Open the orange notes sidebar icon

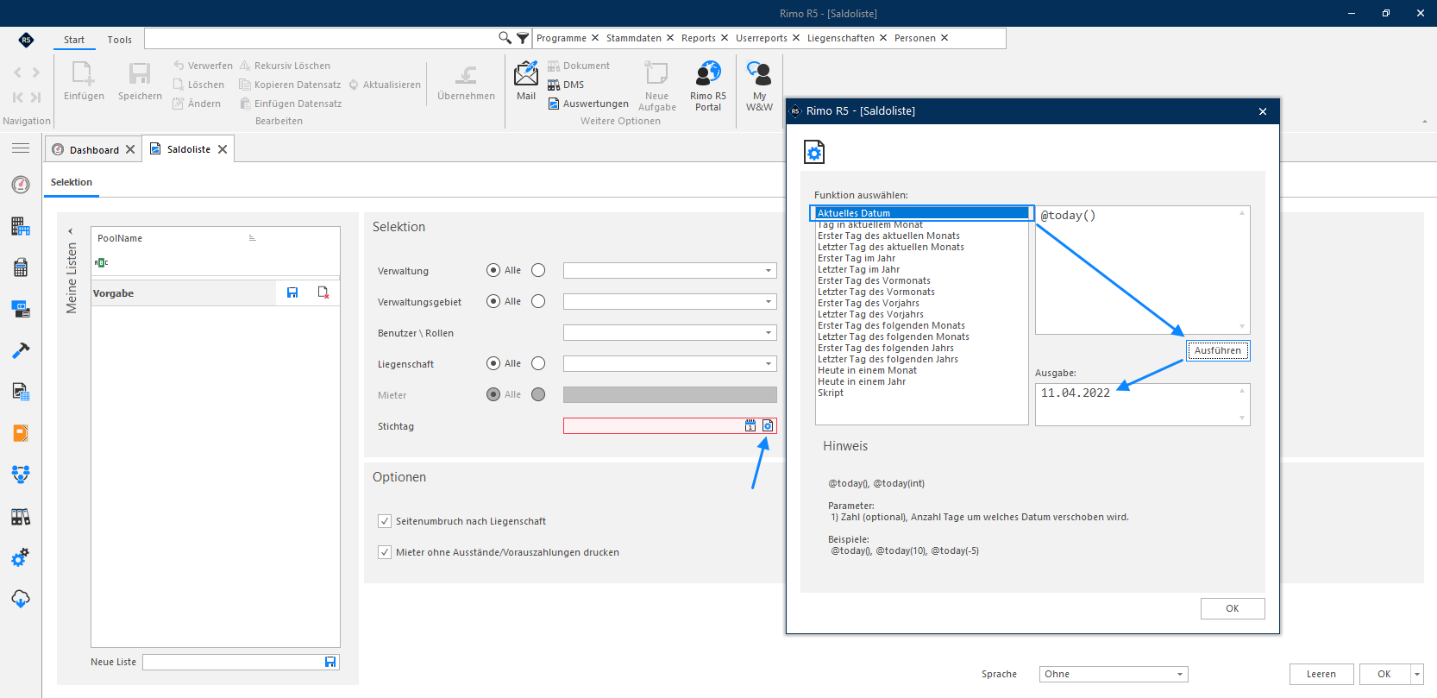pyautogui.click(x=20, y=433)
